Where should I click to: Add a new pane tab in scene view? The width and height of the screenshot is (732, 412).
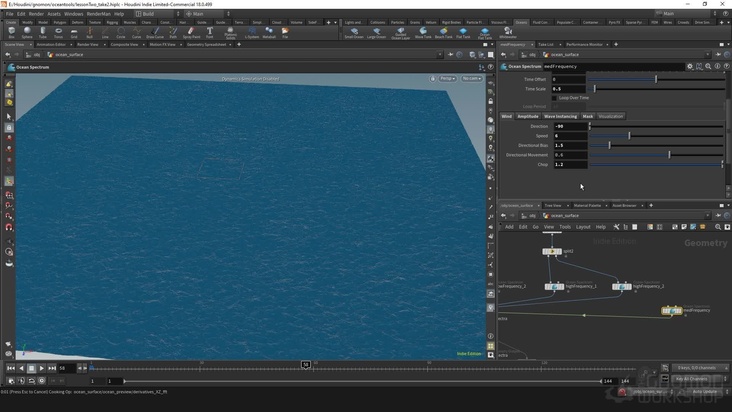tap(239, 45)
